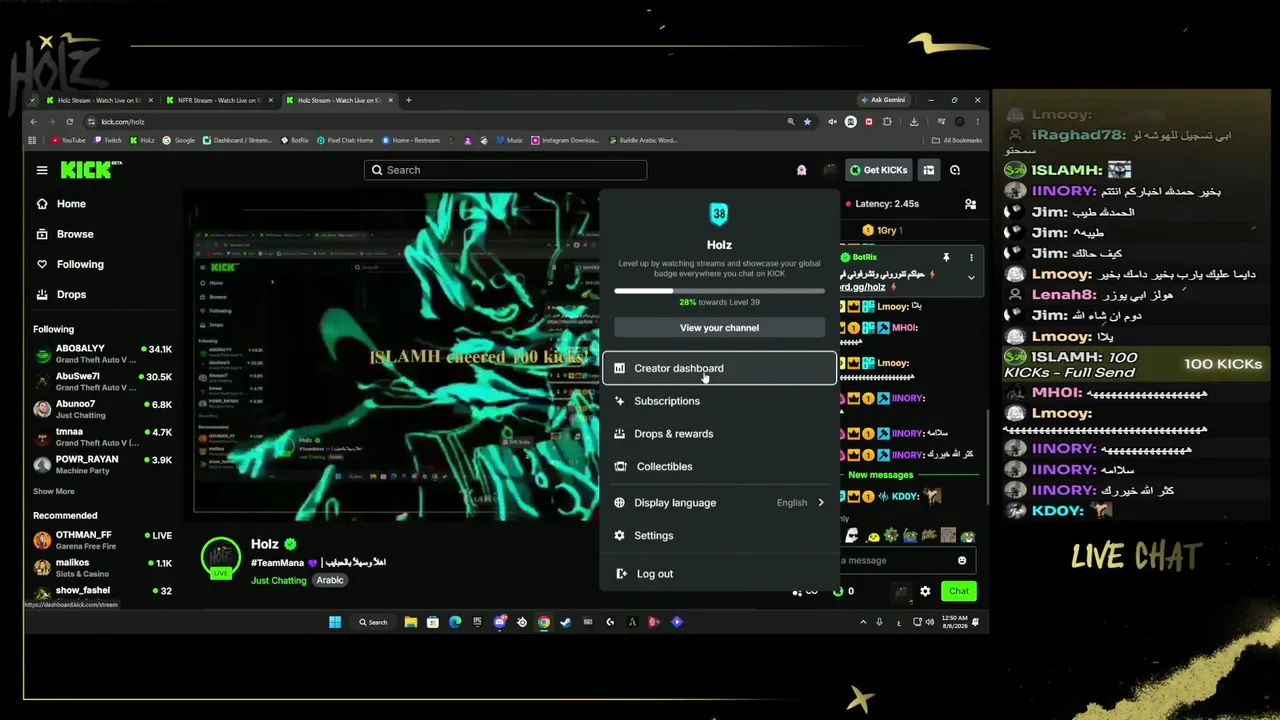Click the pin icon on BotRix message
Viewport: 1280px width, 720px height.
coord(946,258)
